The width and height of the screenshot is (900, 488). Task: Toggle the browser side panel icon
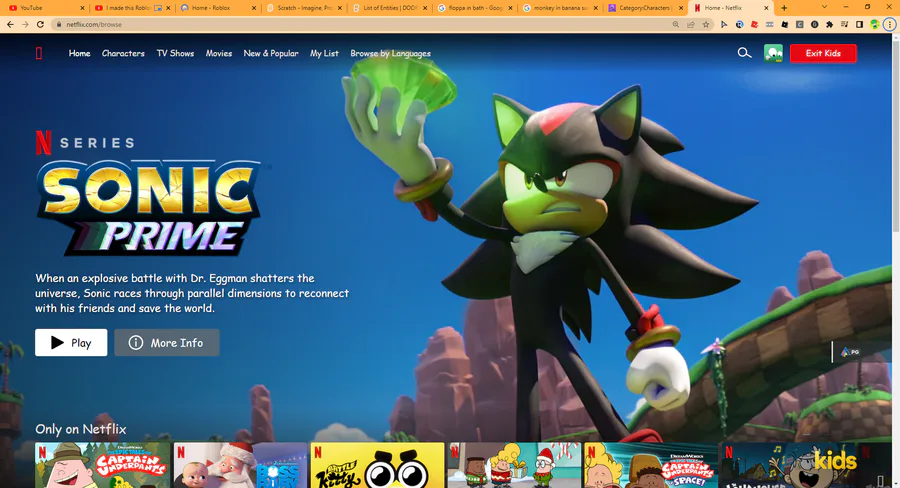[x=859, y=25]
